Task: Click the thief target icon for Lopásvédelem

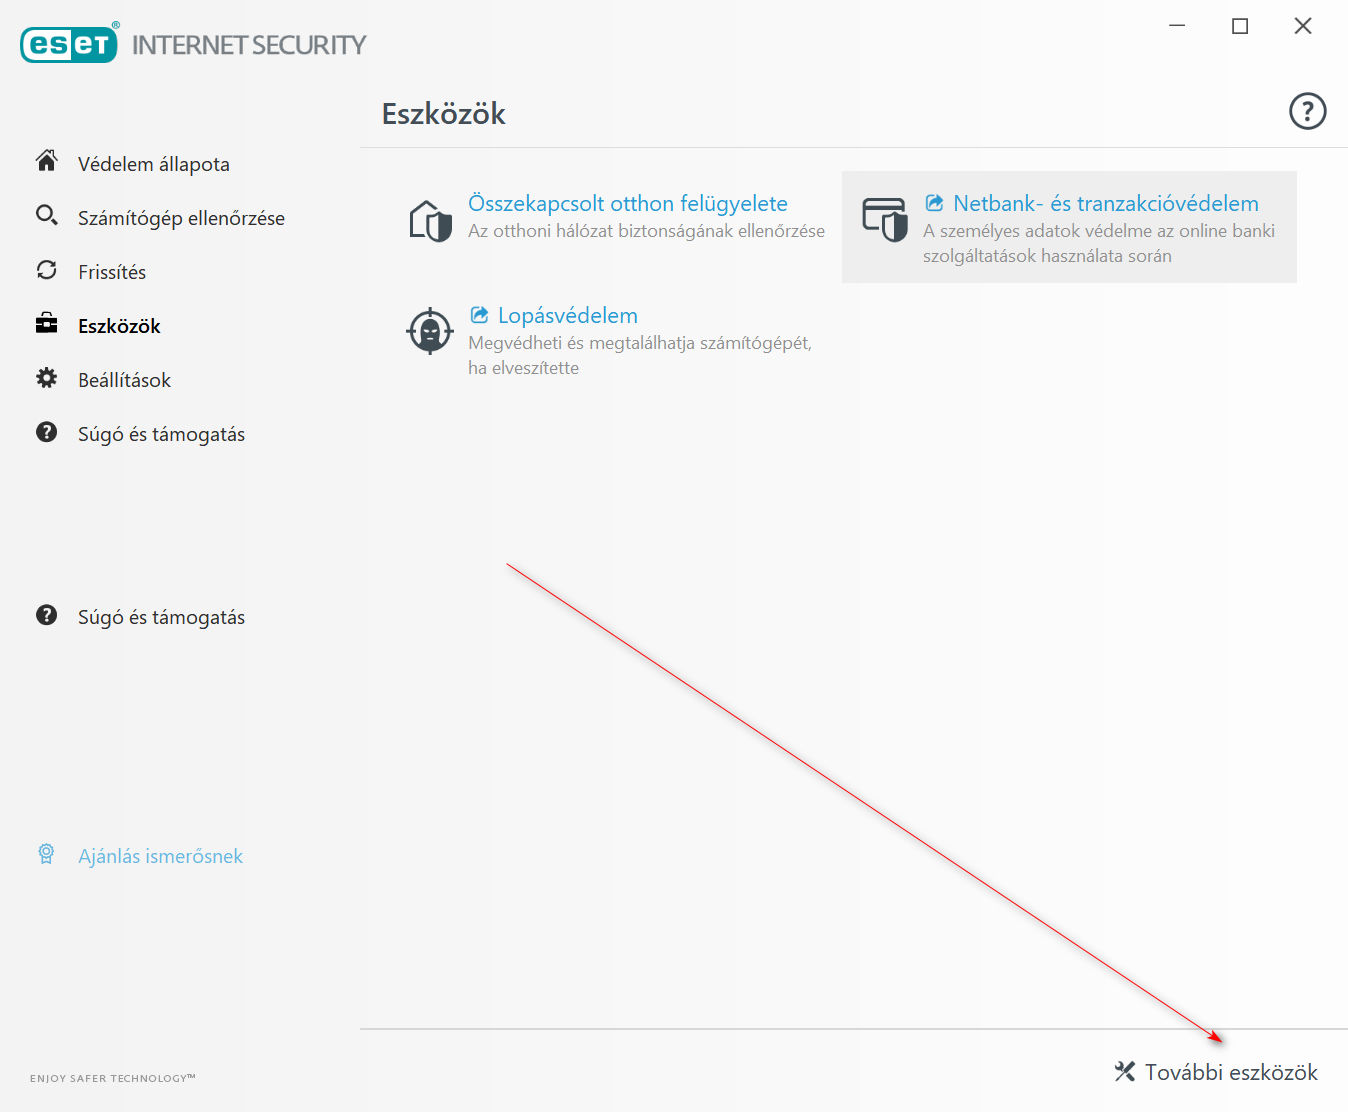Action: click(430, 331)
